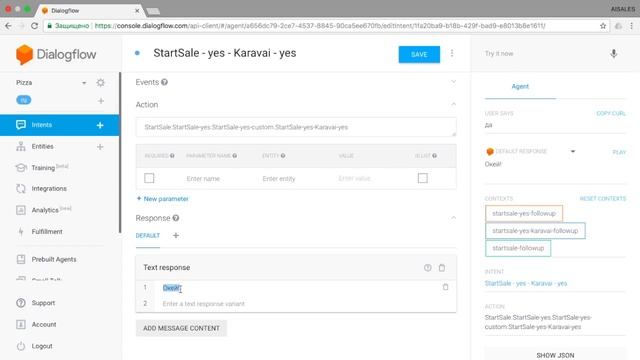
Task: Collapse the Response section chevron
Action: pos(453,218)
